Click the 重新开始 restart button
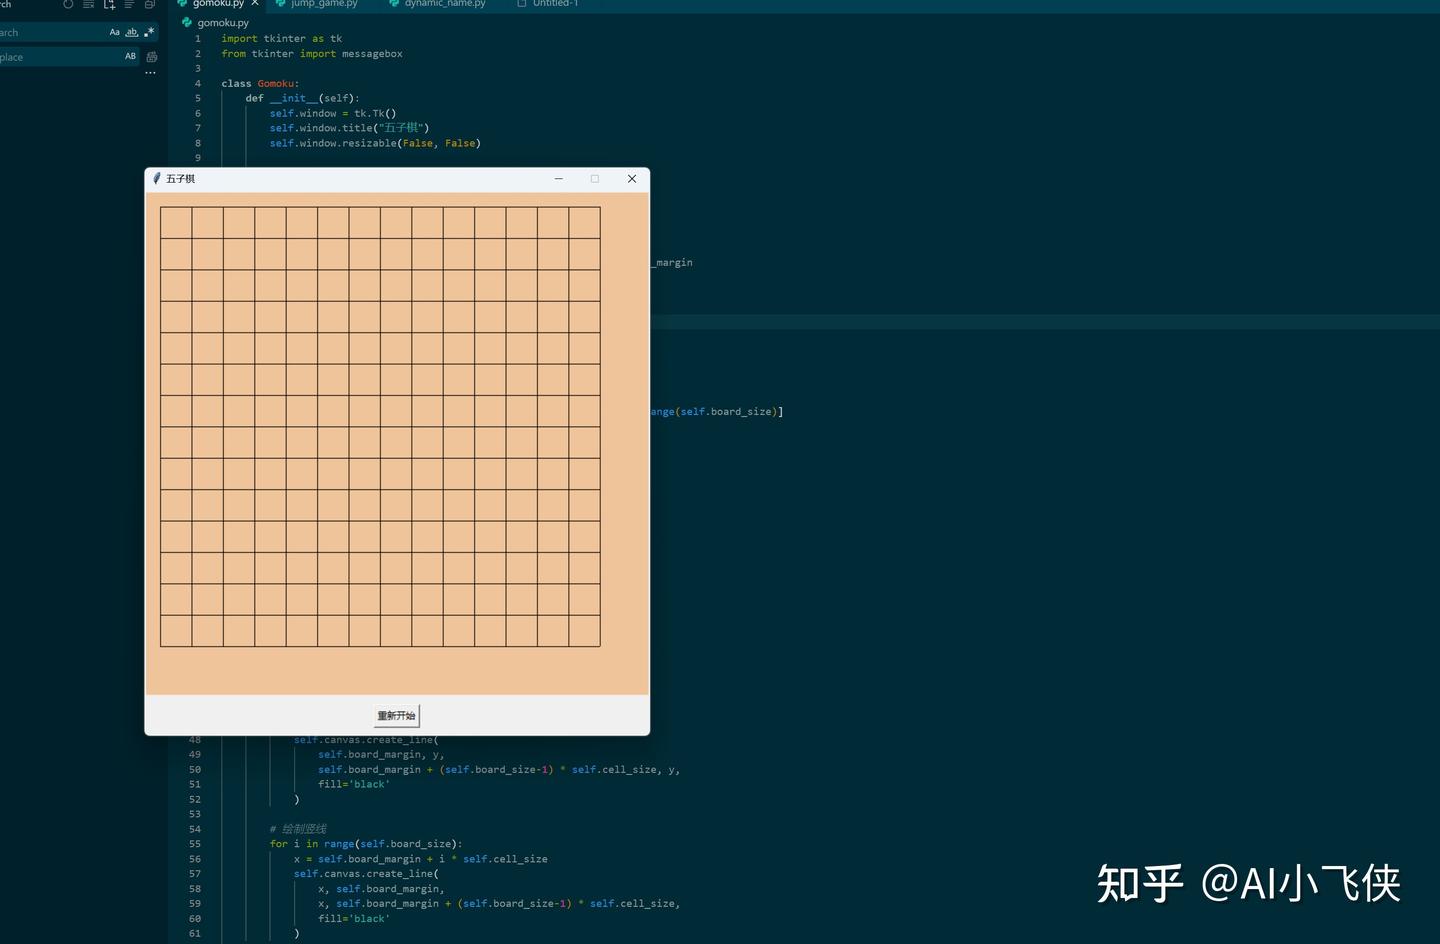Screen dimensions: 1440x944 tap(396, 716)
